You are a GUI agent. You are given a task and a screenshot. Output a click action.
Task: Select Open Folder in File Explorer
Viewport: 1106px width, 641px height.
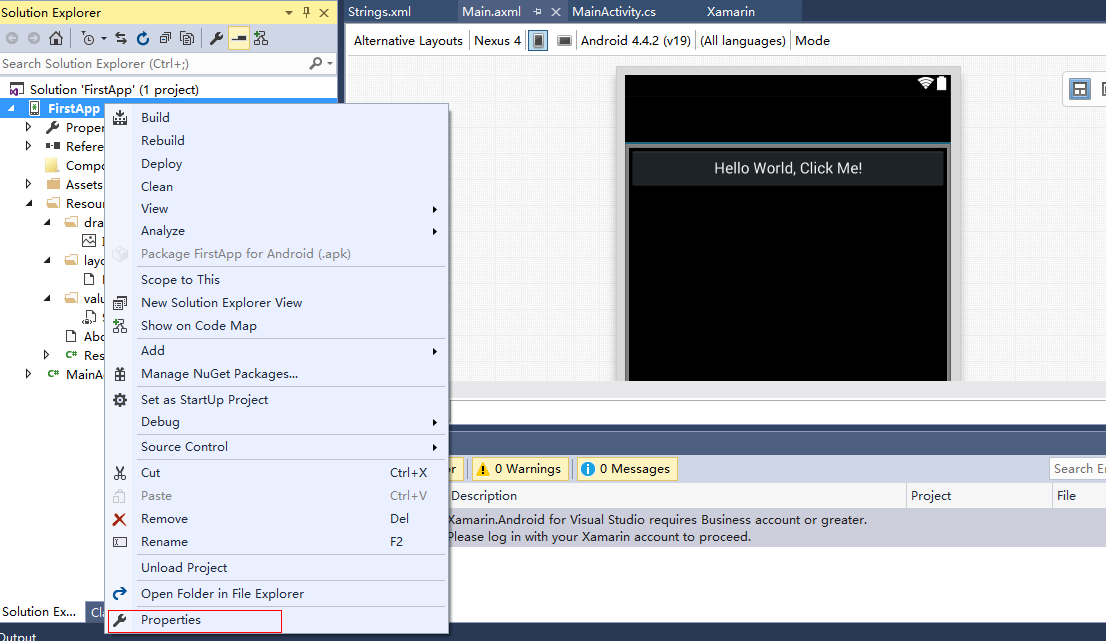[x=276, y=594]
